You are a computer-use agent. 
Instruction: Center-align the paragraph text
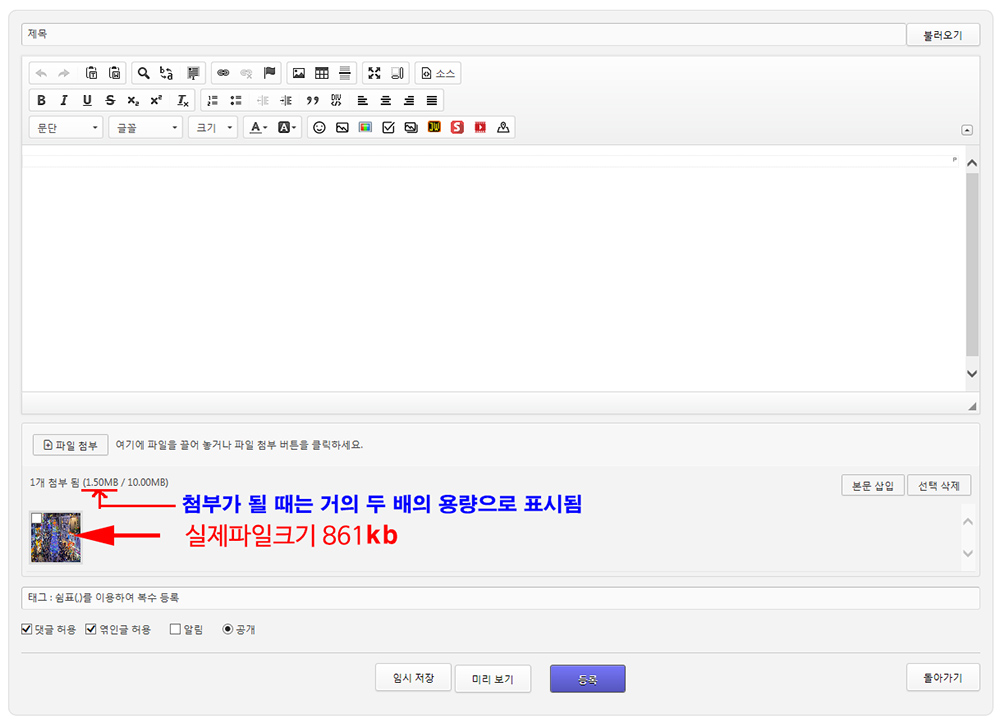[x=385, y=100]
